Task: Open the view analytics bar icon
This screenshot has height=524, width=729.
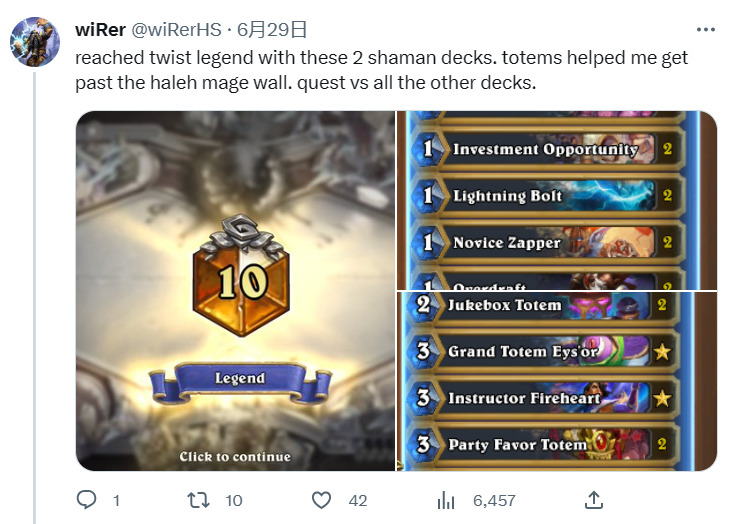Action: (446, 500)
